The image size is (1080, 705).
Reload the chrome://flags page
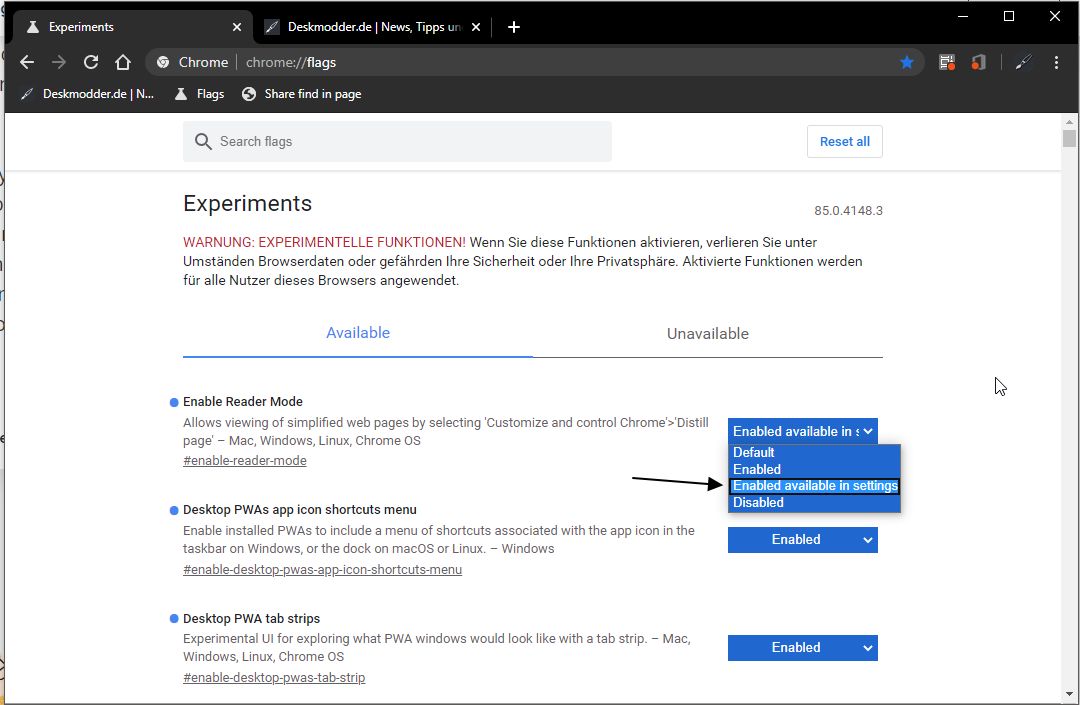(x=91, y=63)
